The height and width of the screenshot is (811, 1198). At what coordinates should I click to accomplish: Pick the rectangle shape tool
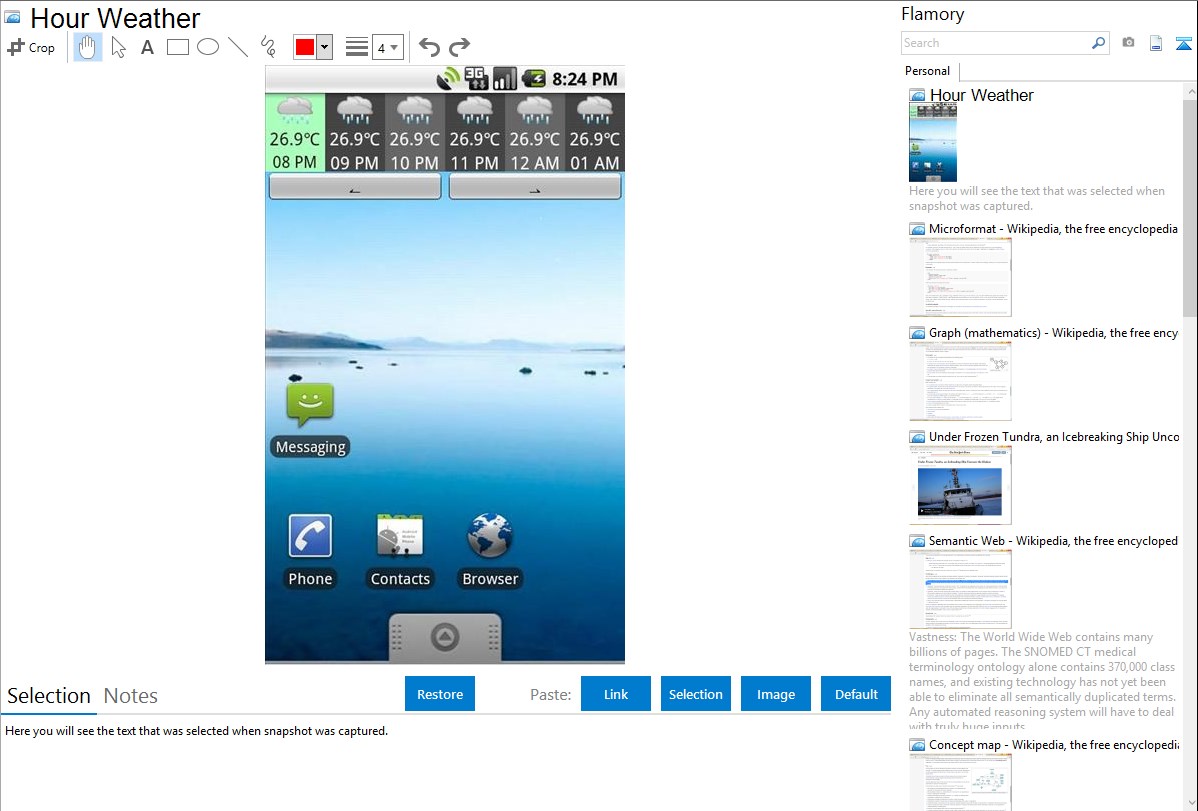point(177,47)
